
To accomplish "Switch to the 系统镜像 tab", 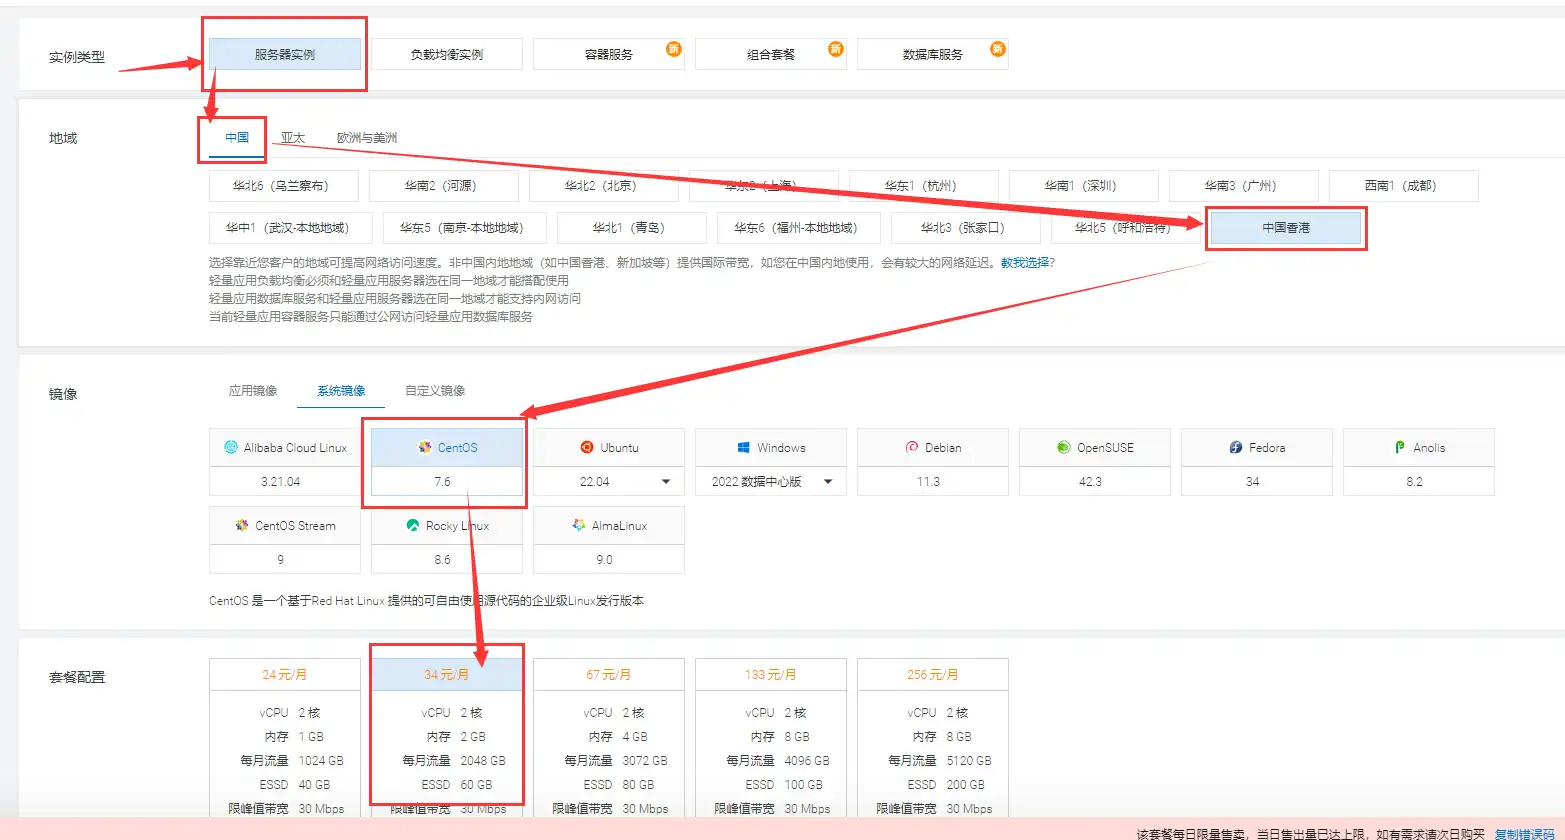I will click(x=341, y=391).
